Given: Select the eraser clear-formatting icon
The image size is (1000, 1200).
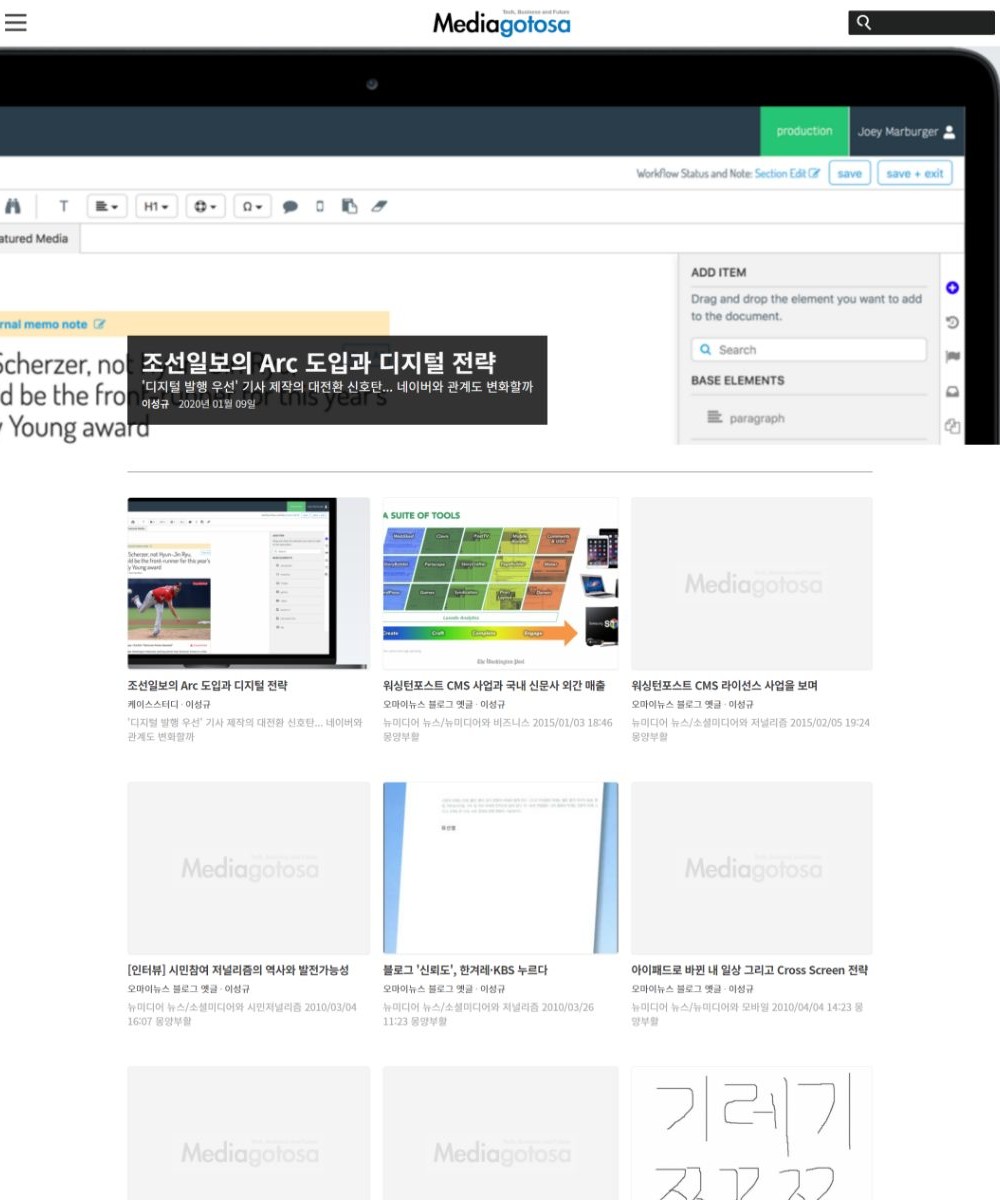Looking at the screenshot, I should [377, 207].
